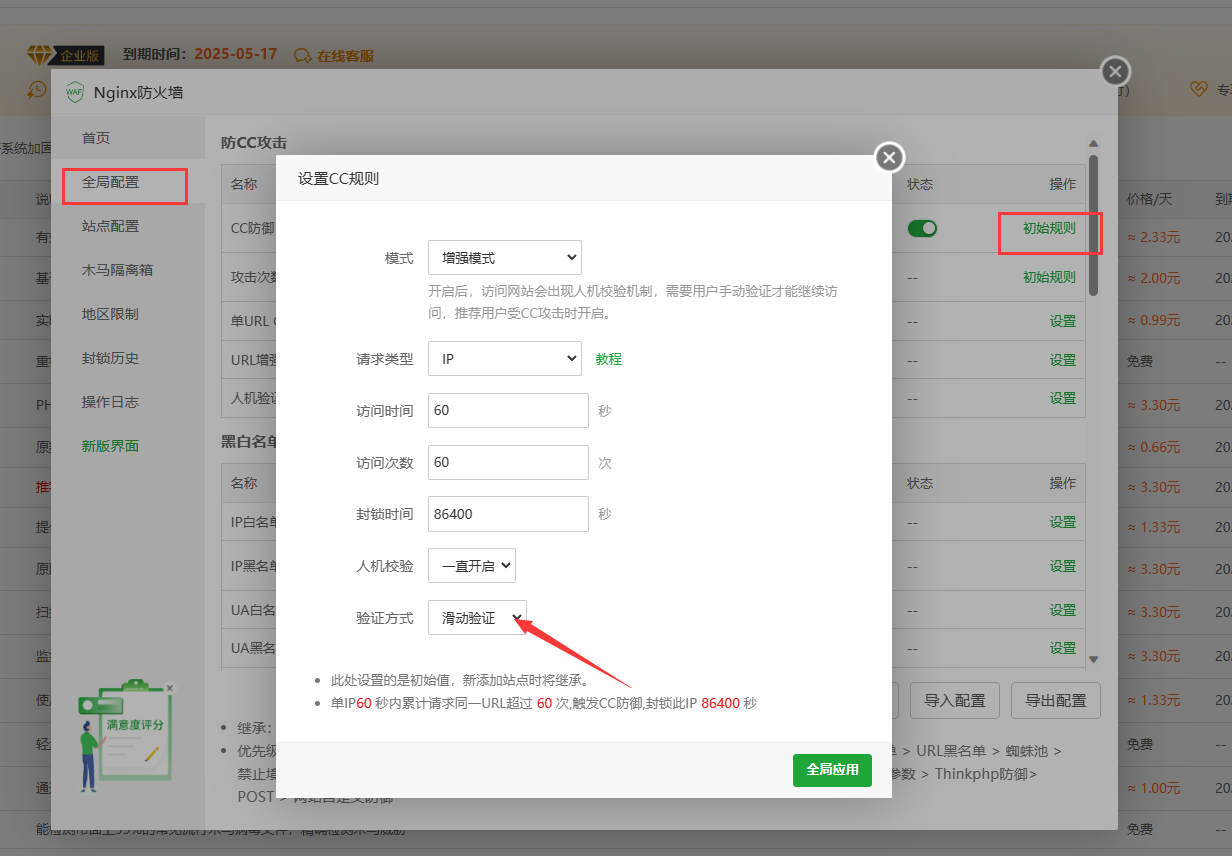Close the Nginx防火墙 window

click(x=1115, y=72)
